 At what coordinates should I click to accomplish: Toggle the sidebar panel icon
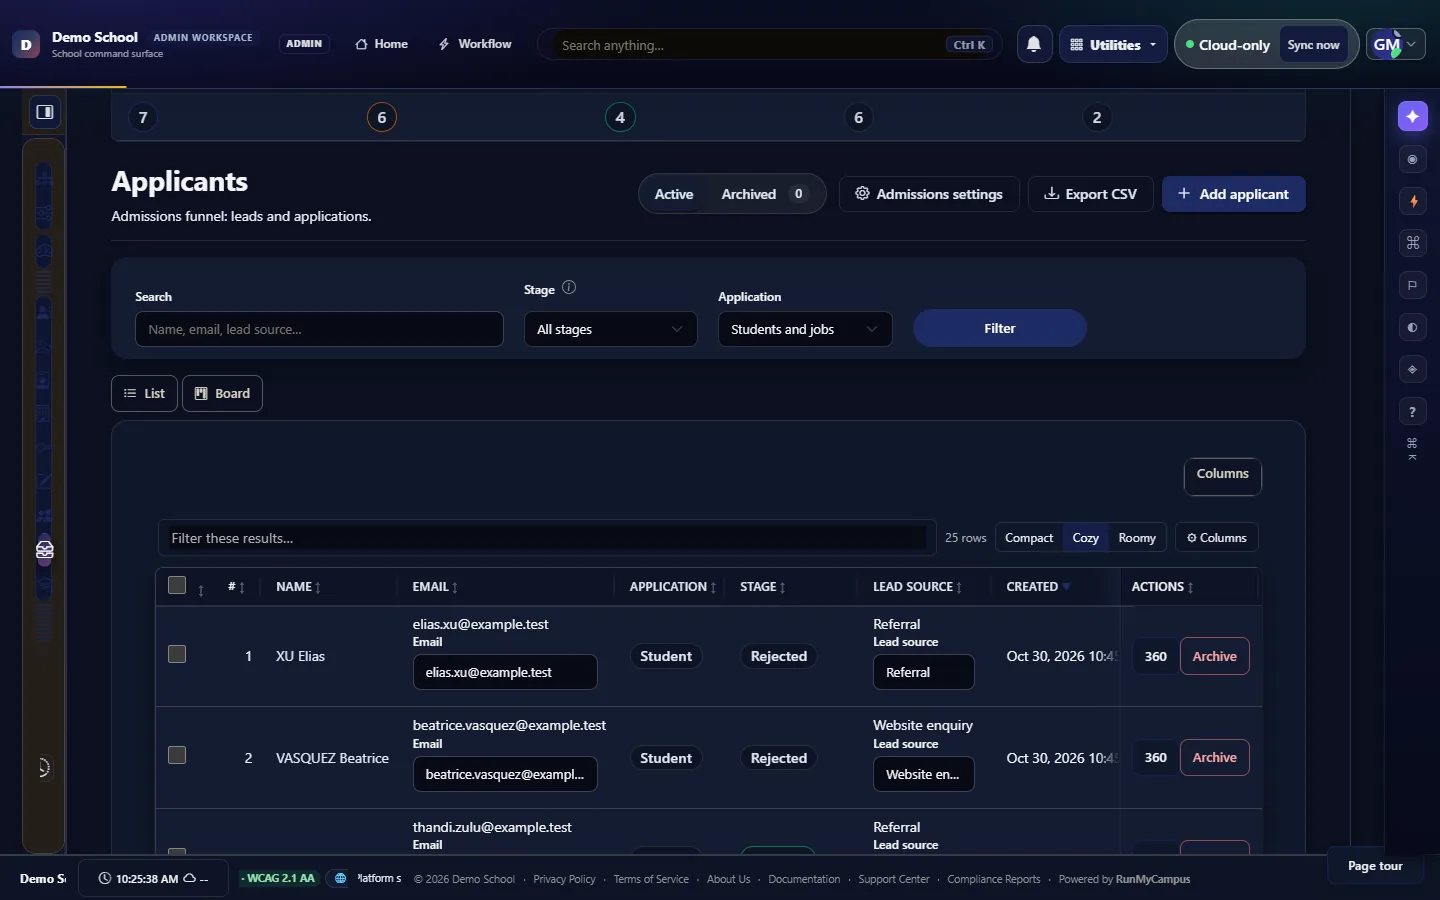coord(45,112)
